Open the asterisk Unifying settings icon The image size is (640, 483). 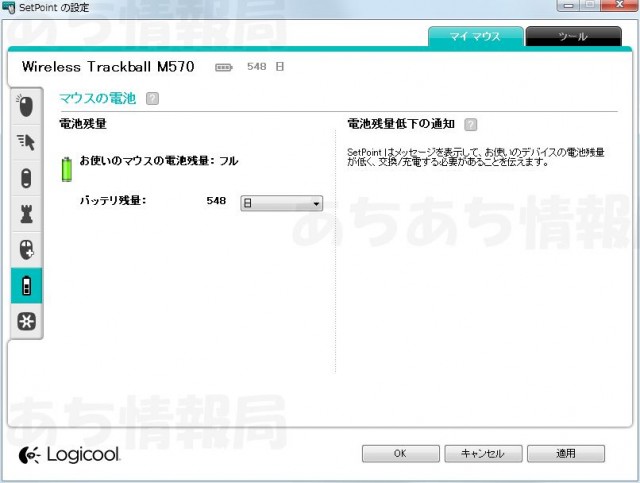25,321
